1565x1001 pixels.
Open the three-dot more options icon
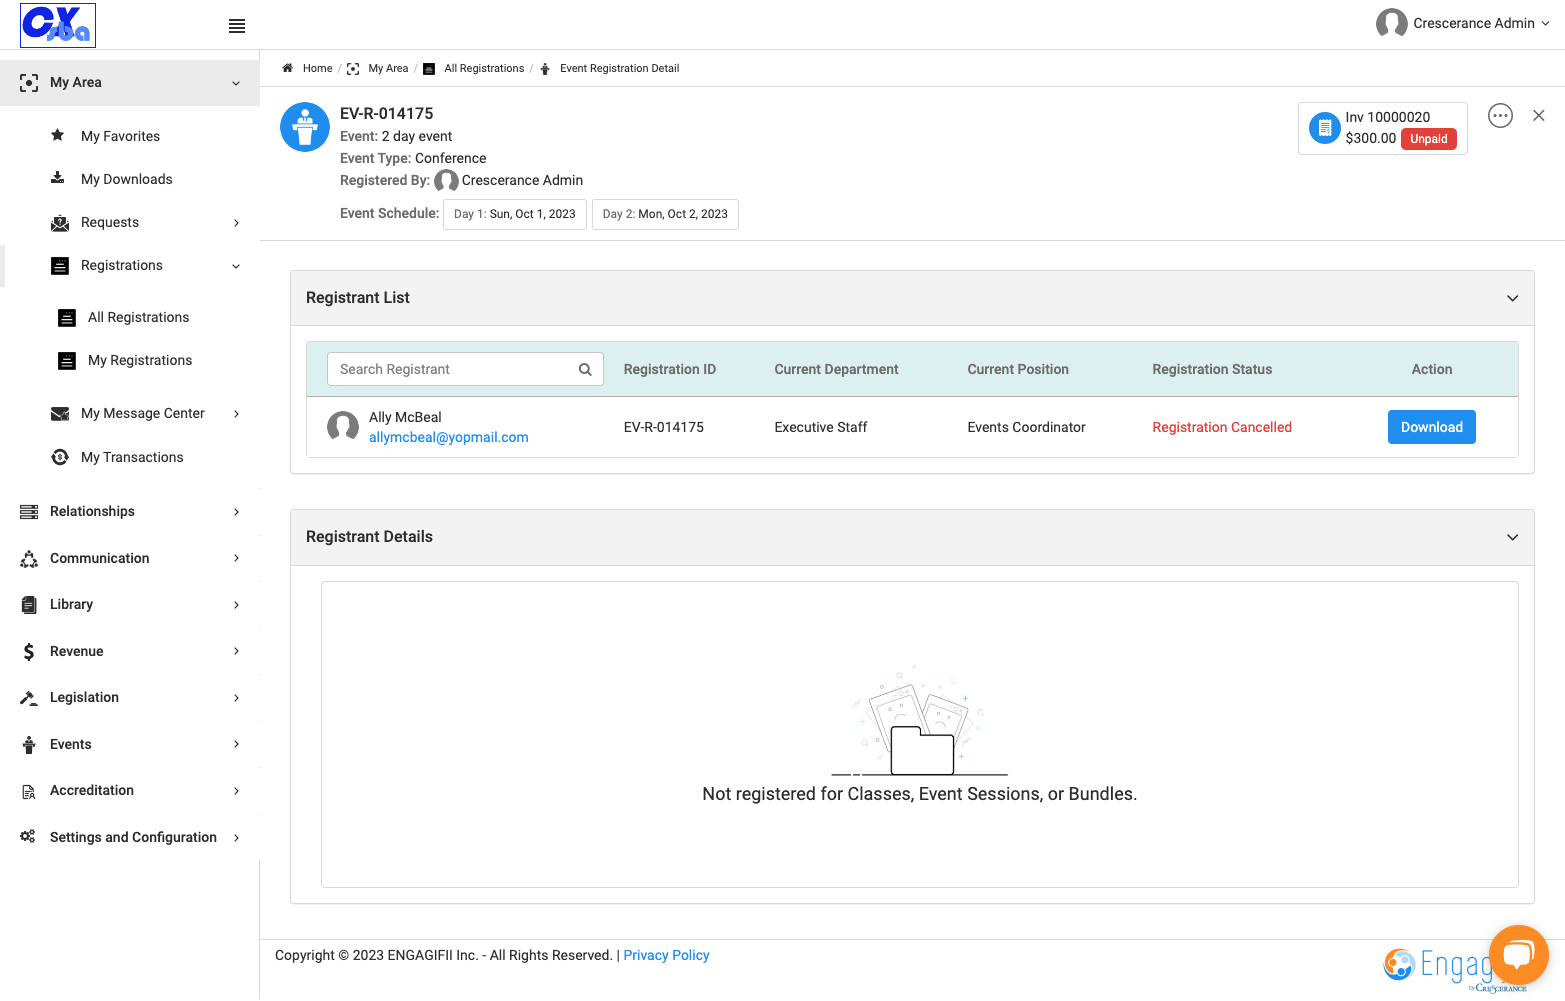(x=1500, y=115)
